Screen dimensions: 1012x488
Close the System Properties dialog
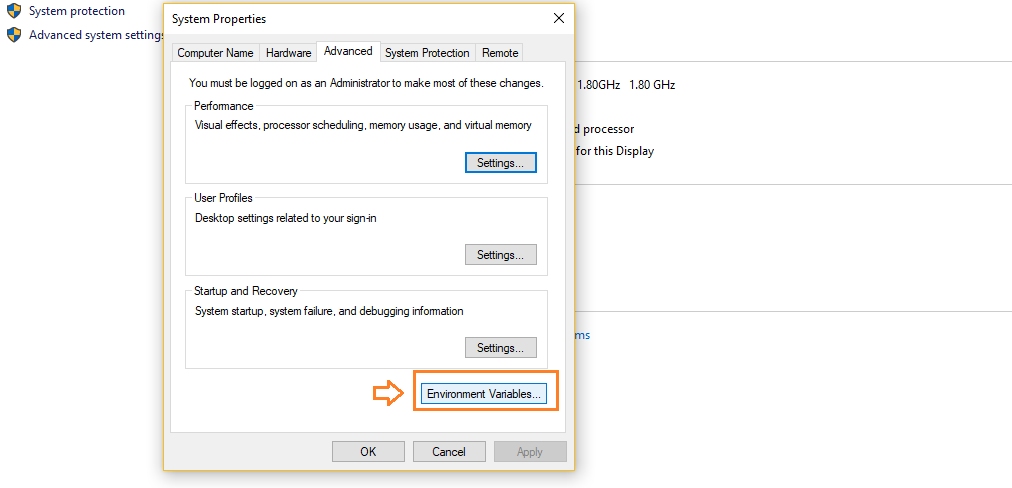558,19
